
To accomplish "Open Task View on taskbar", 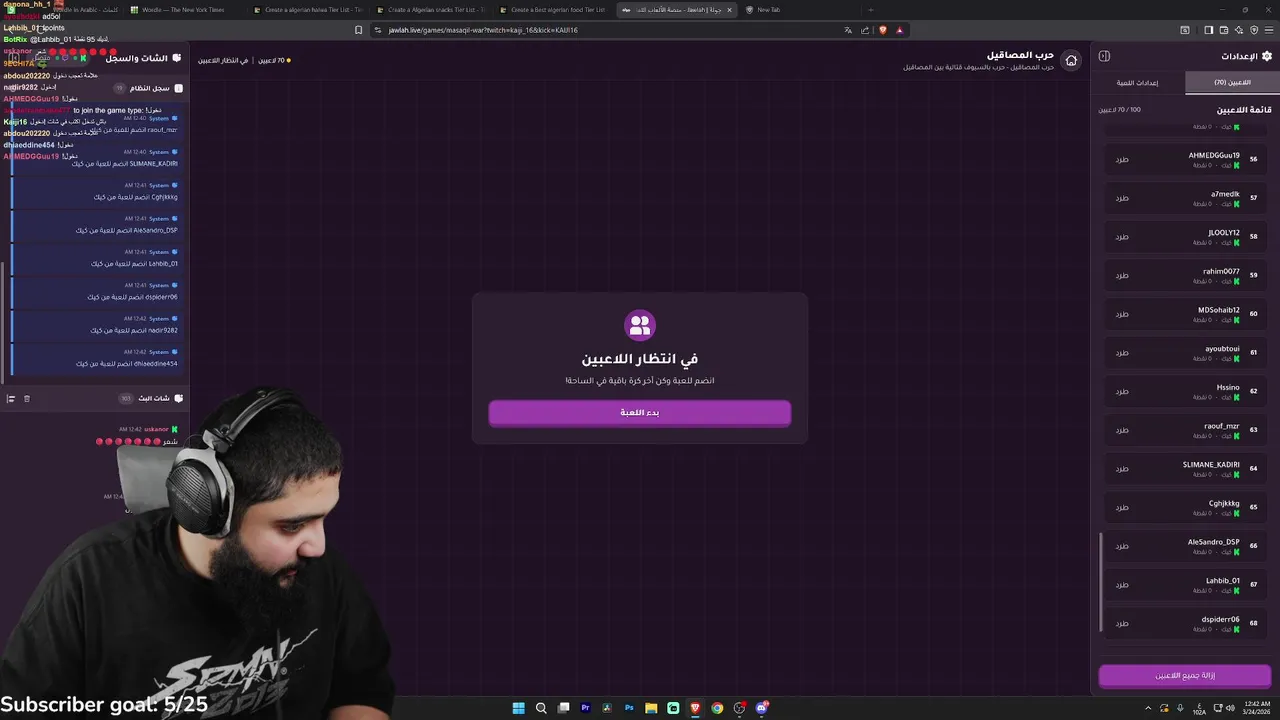I will [563, 708].
